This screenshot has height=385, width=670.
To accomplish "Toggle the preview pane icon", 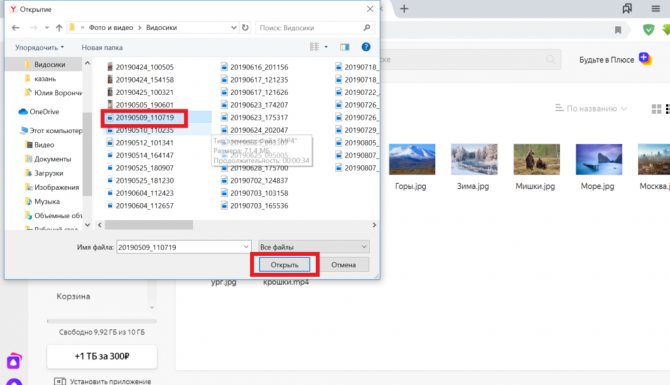I will (x=345, y=47).
